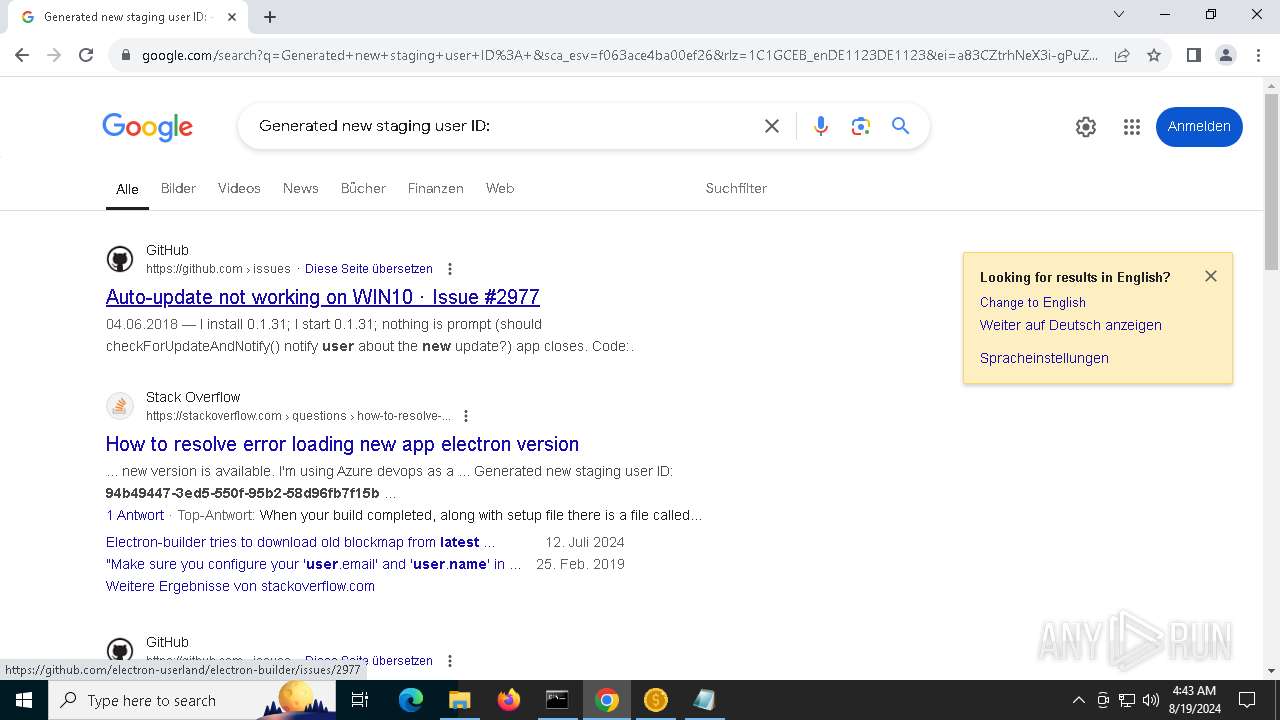The image size is (1280, 720).
Task: Switch to the News tab
Action: (300, 188)
